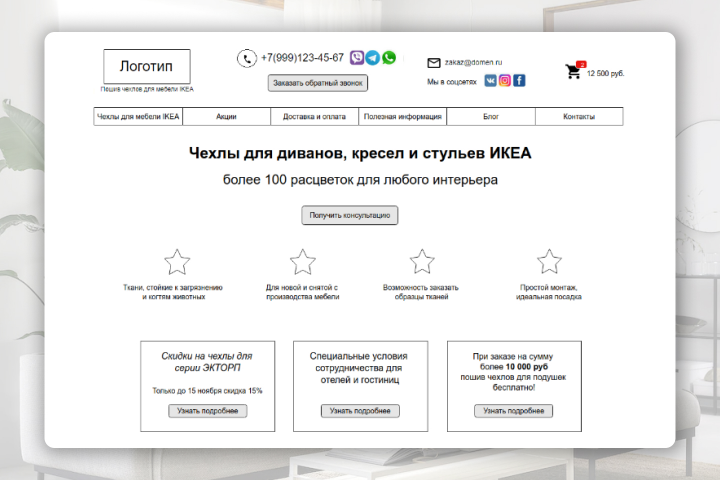Click star above 'Для новой и снятой'
This screenshot has height=480, width=720.
click(303, 262)
